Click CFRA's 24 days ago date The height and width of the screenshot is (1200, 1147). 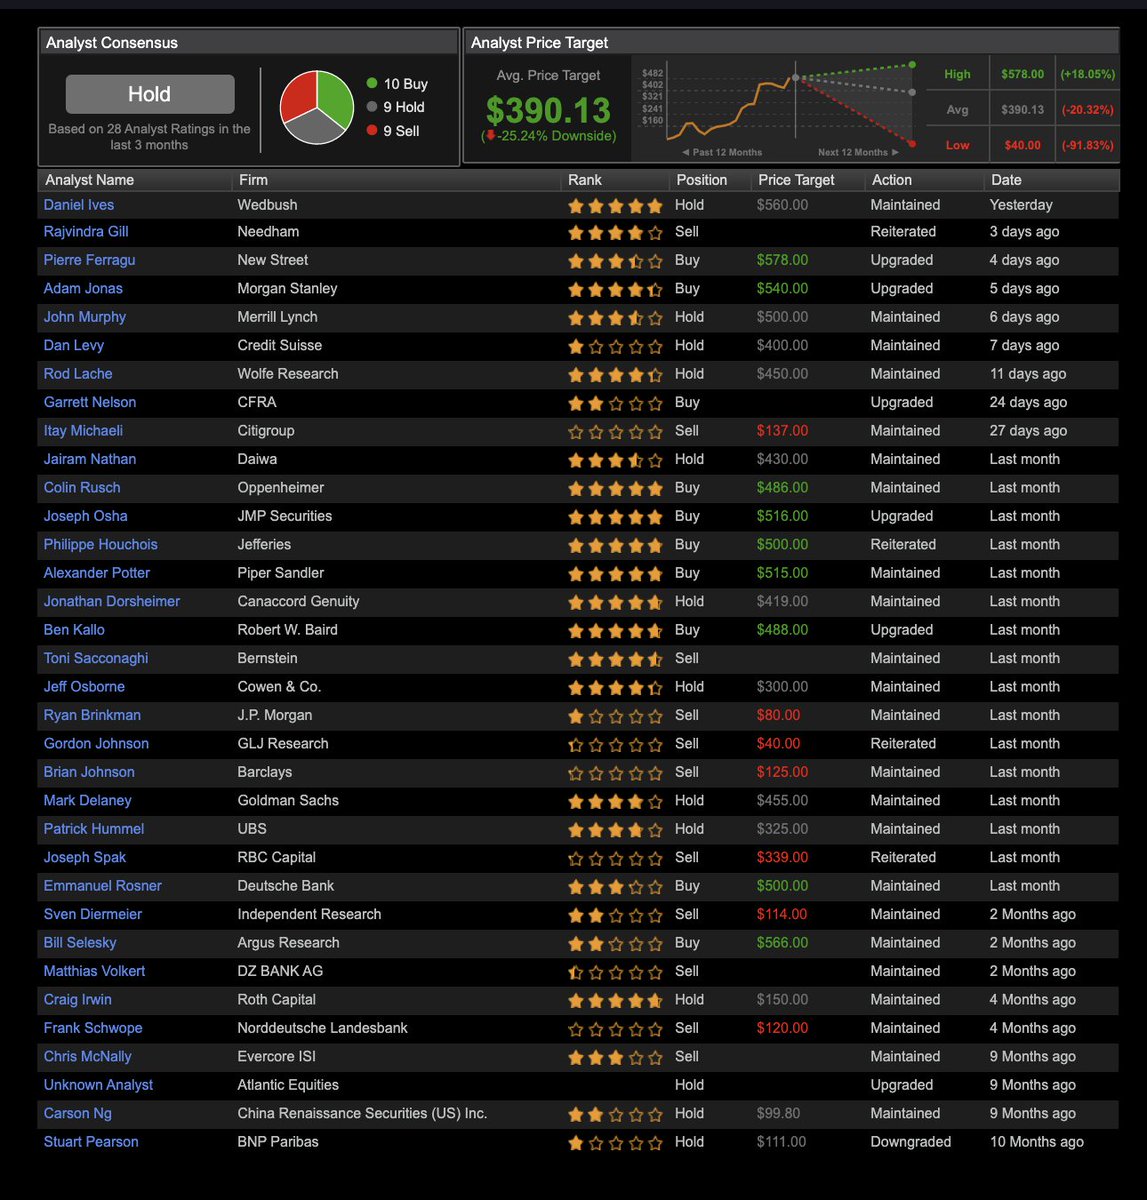point(1028,402)
